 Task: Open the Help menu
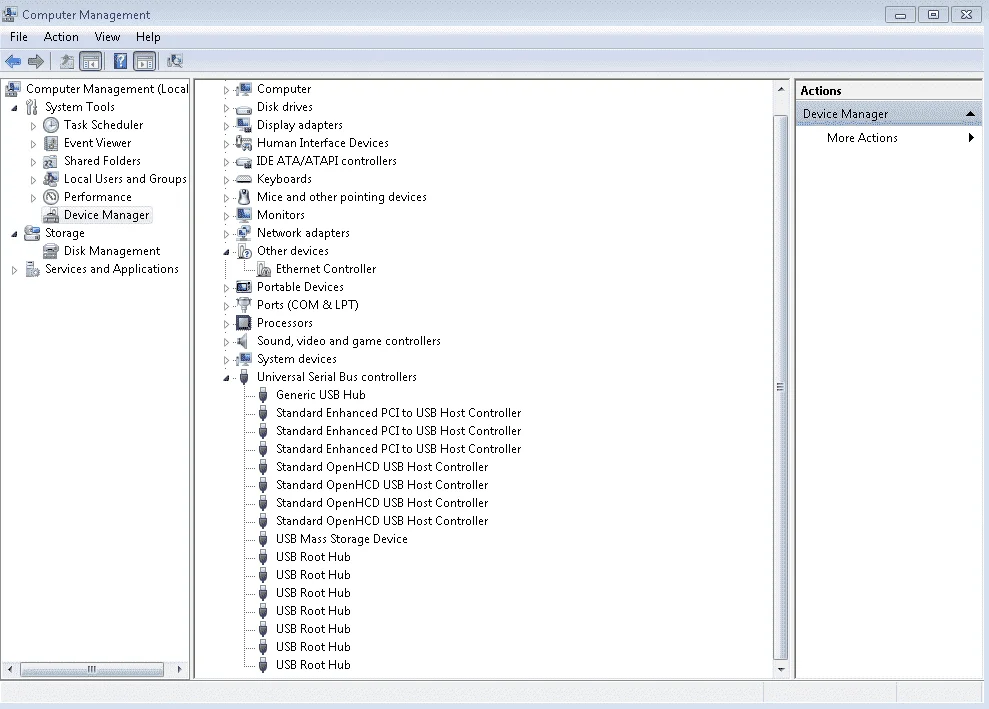[x=148, y=37]
